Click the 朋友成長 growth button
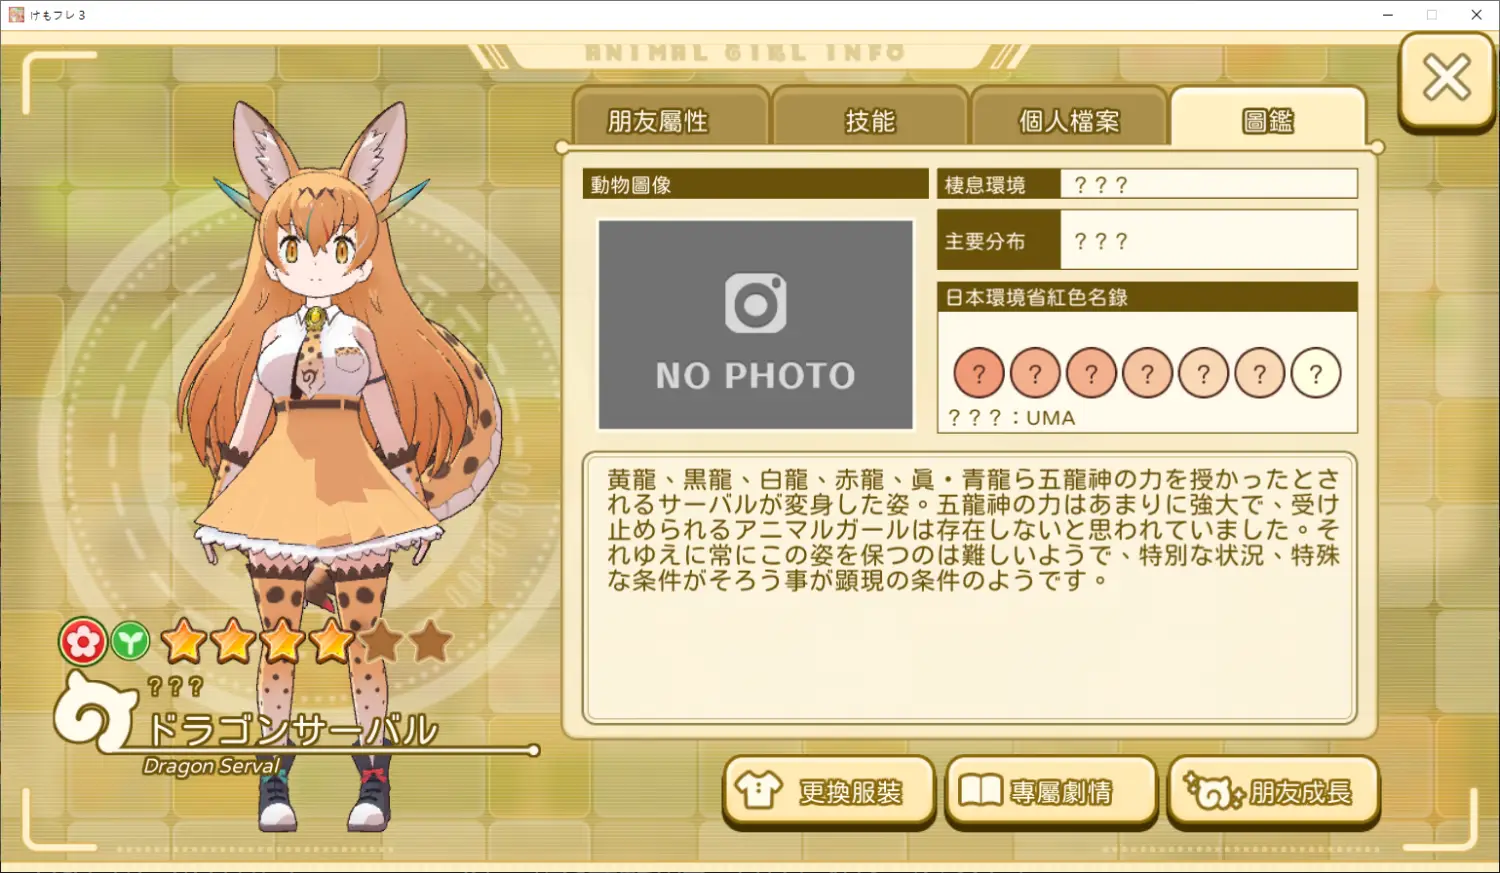The height and width of the screenshot is (873, 1500). (x=1273, y=792)
